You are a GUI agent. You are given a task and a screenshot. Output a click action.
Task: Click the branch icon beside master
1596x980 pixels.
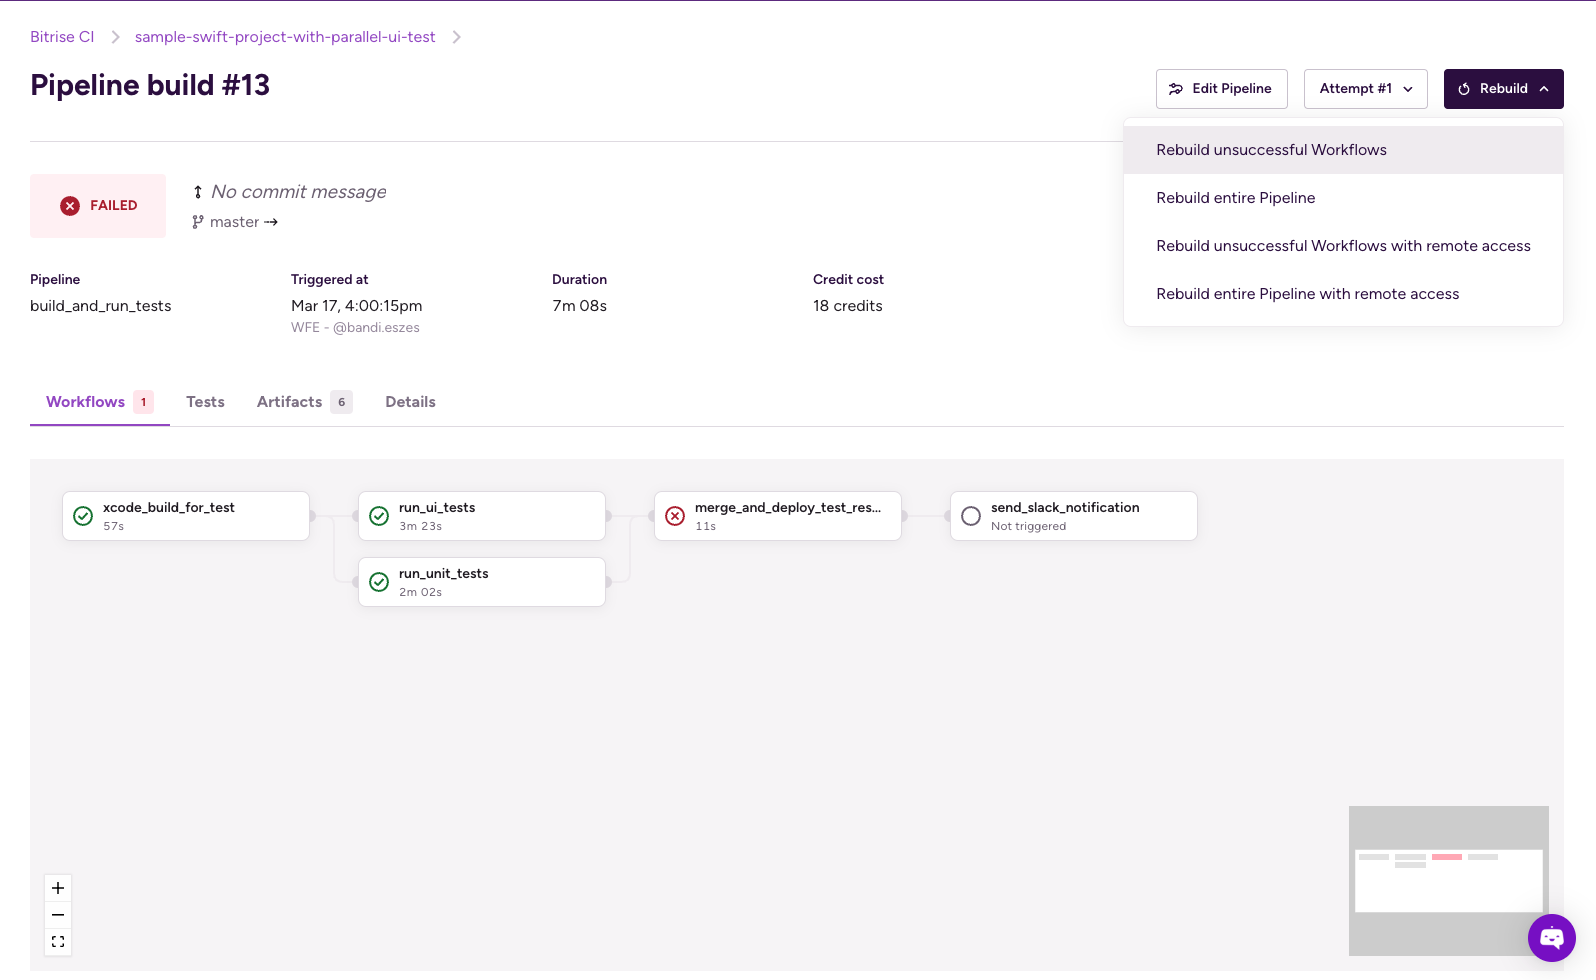[198, 222]
